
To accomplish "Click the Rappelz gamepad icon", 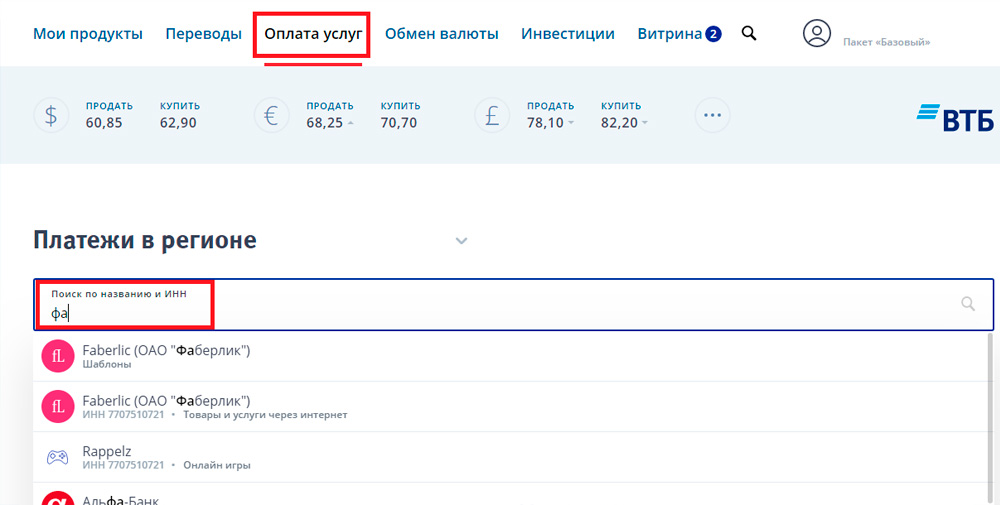I will pos(57,457).
